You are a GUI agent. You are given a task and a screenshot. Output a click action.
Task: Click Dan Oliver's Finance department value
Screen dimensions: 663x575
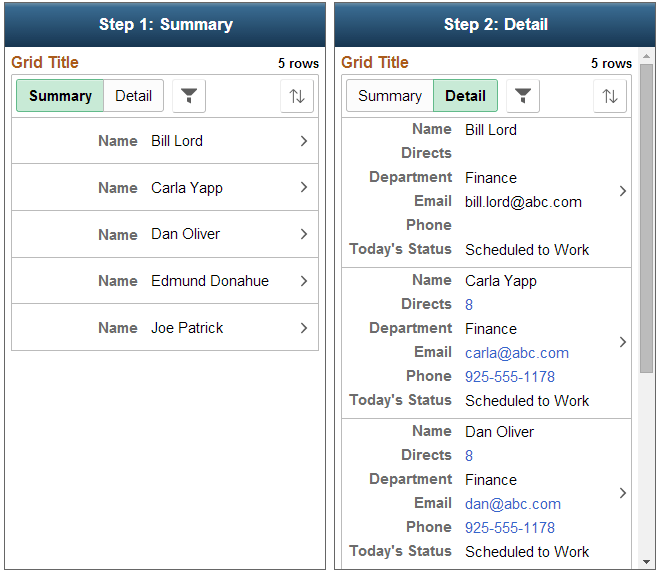[x=490, y=479]
